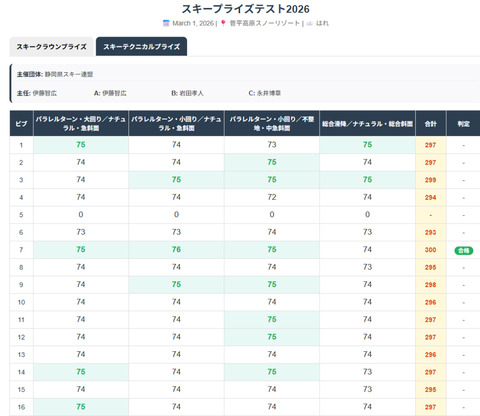
Task: Click examiner B's name 岩田孝人
Action: (x=191, y=93)
